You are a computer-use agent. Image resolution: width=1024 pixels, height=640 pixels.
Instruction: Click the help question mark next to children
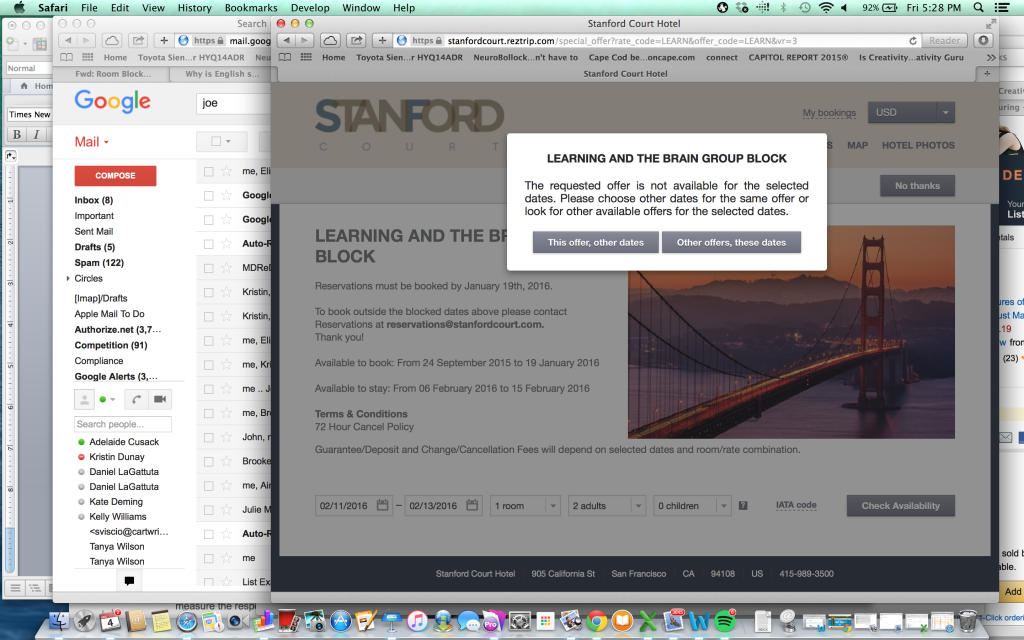tap(743, 505)
